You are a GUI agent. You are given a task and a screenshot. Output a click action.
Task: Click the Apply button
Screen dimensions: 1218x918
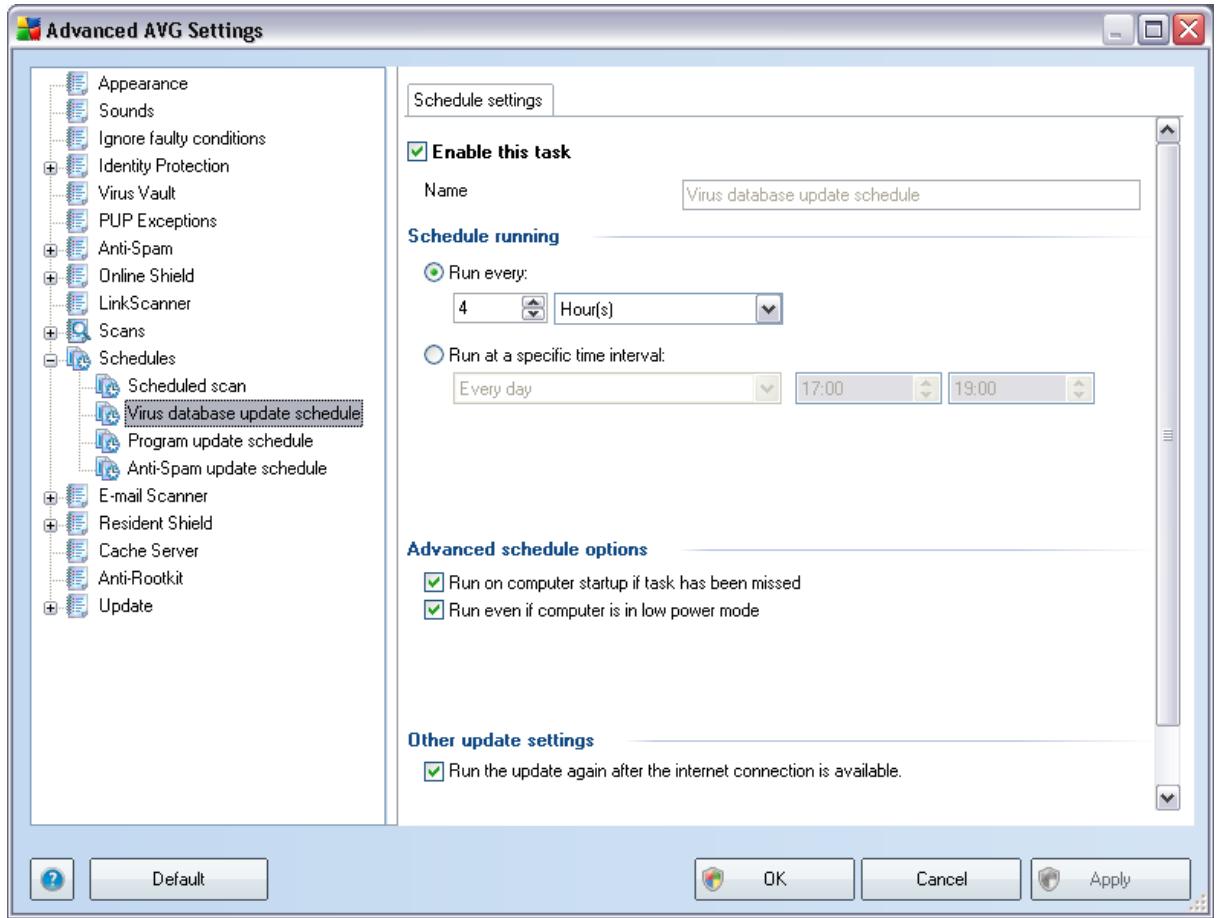point(1110,880)
